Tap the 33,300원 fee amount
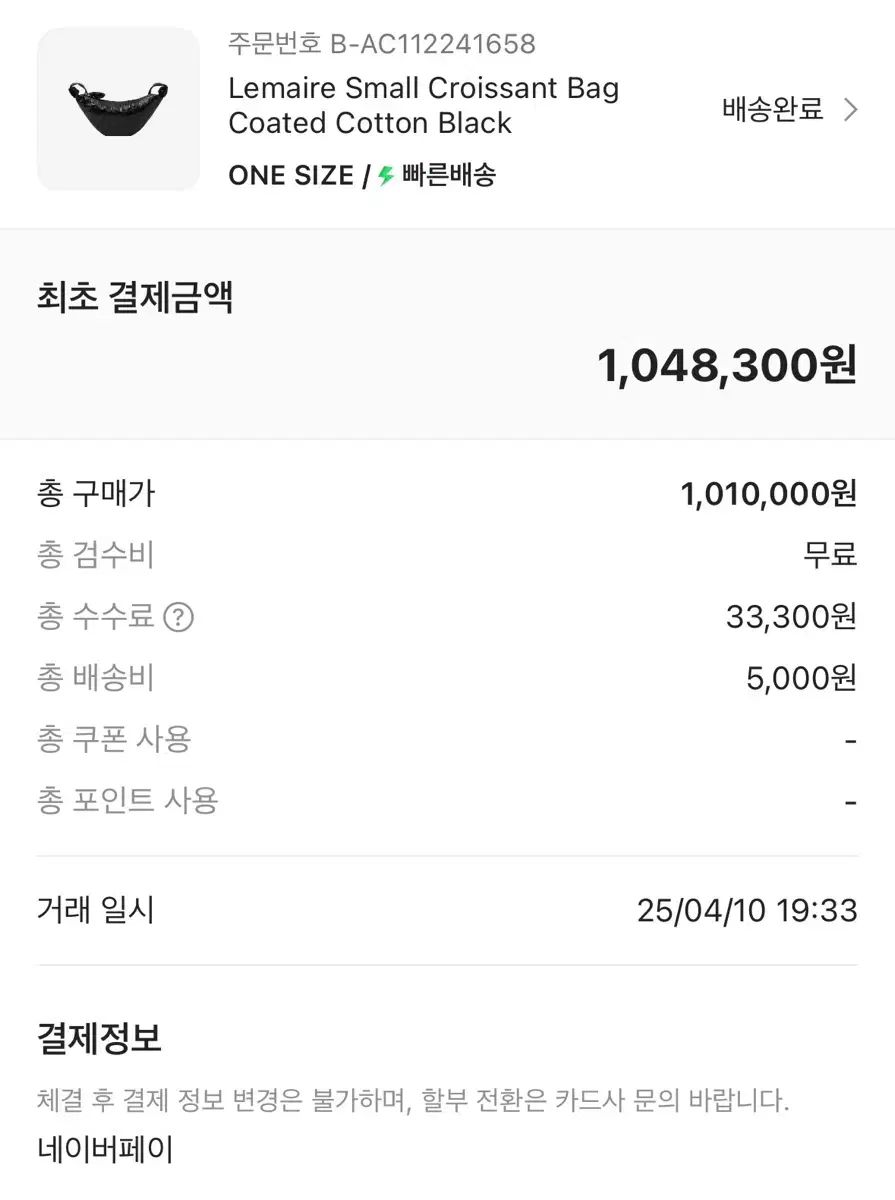Image resolution: width=895 pixels, height=1200 pixels. (x=792, y=617)
